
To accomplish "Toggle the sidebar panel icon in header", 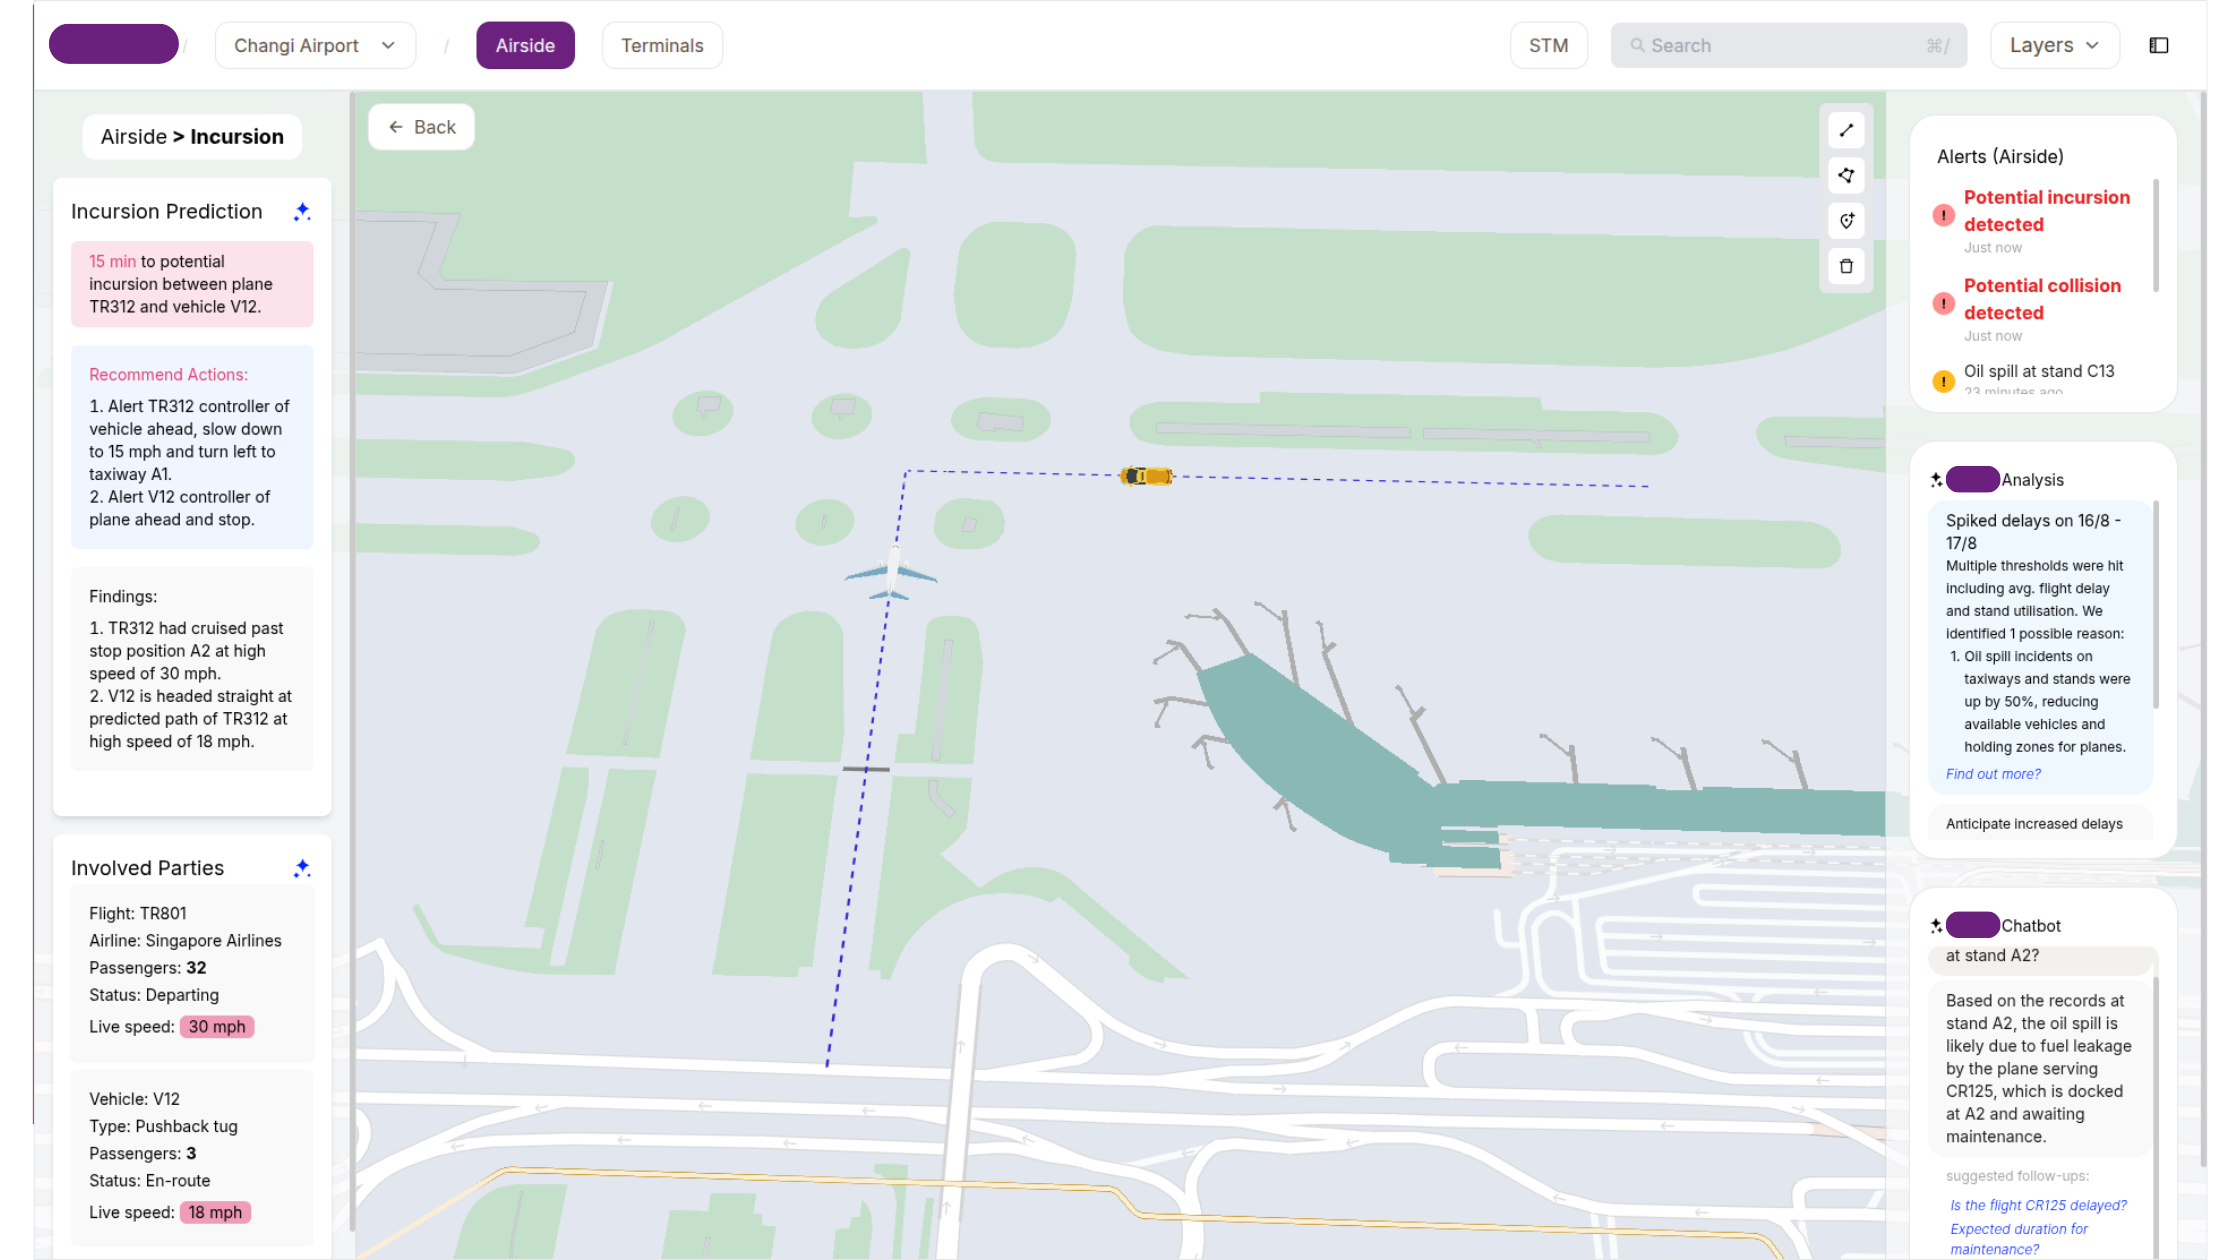I will (x=2159, y=45).
